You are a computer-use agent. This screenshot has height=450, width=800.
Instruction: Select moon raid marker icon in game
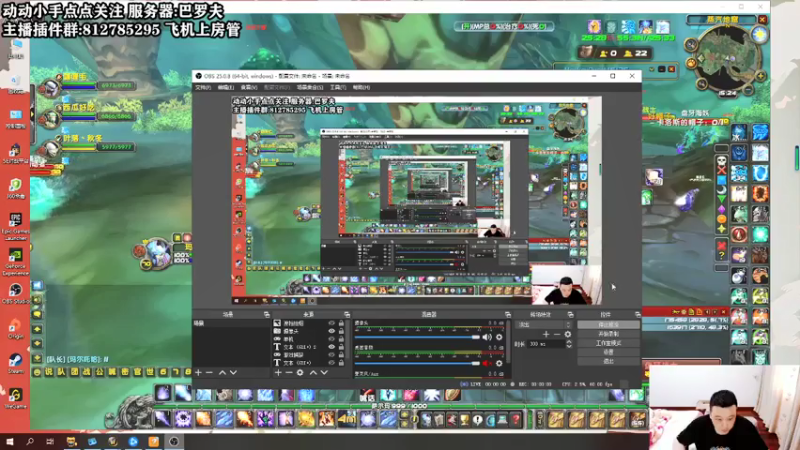[721, 190]
